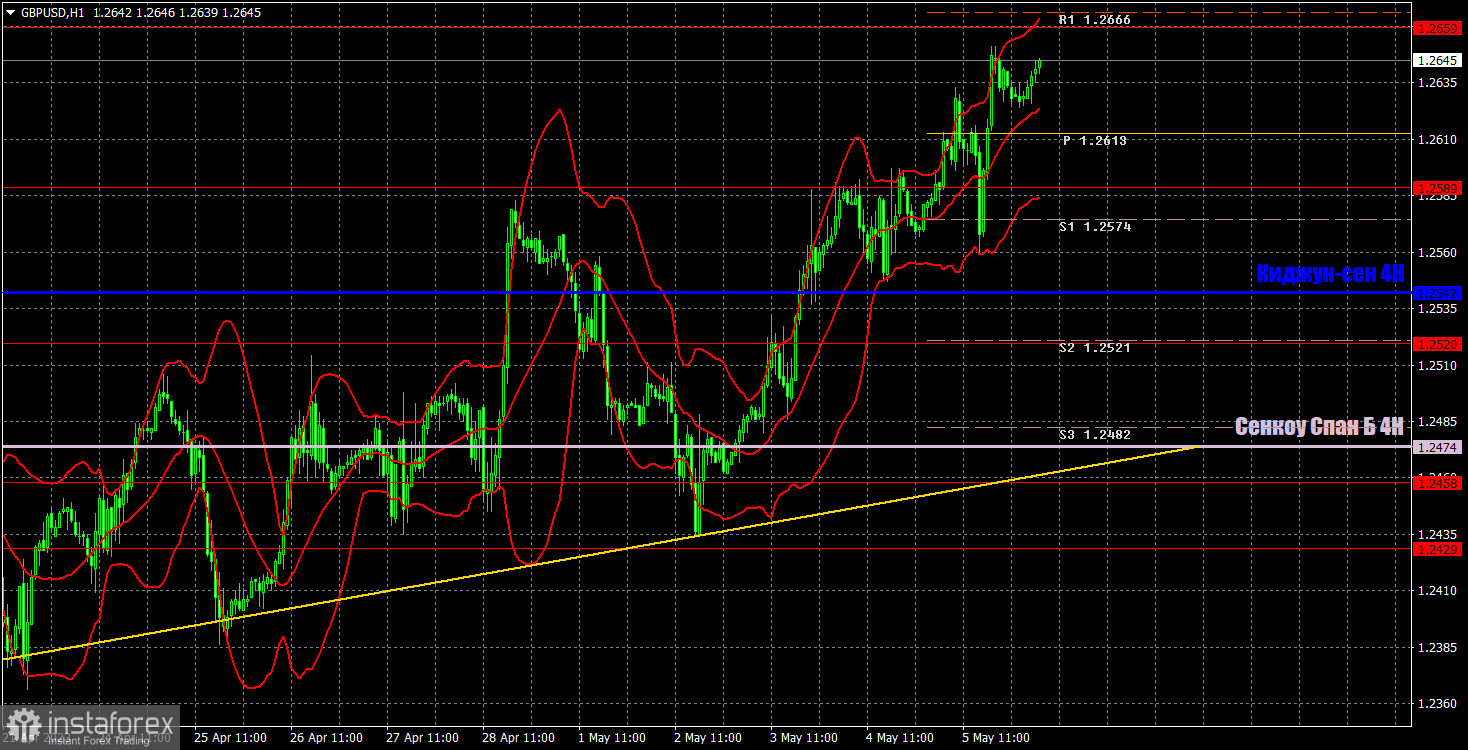Click the 1.2410 price scale value
This screenshot has height=750, width=1468.
[1436, 591]
